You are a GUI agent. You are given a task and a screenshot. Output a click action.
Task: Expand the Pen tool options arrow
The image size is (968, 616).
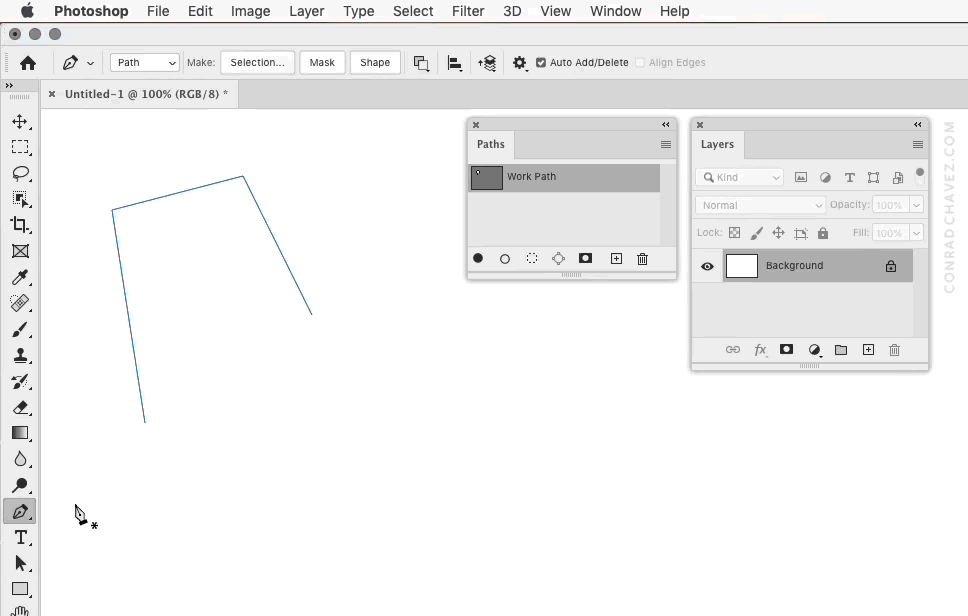click(x=92, y=61)
